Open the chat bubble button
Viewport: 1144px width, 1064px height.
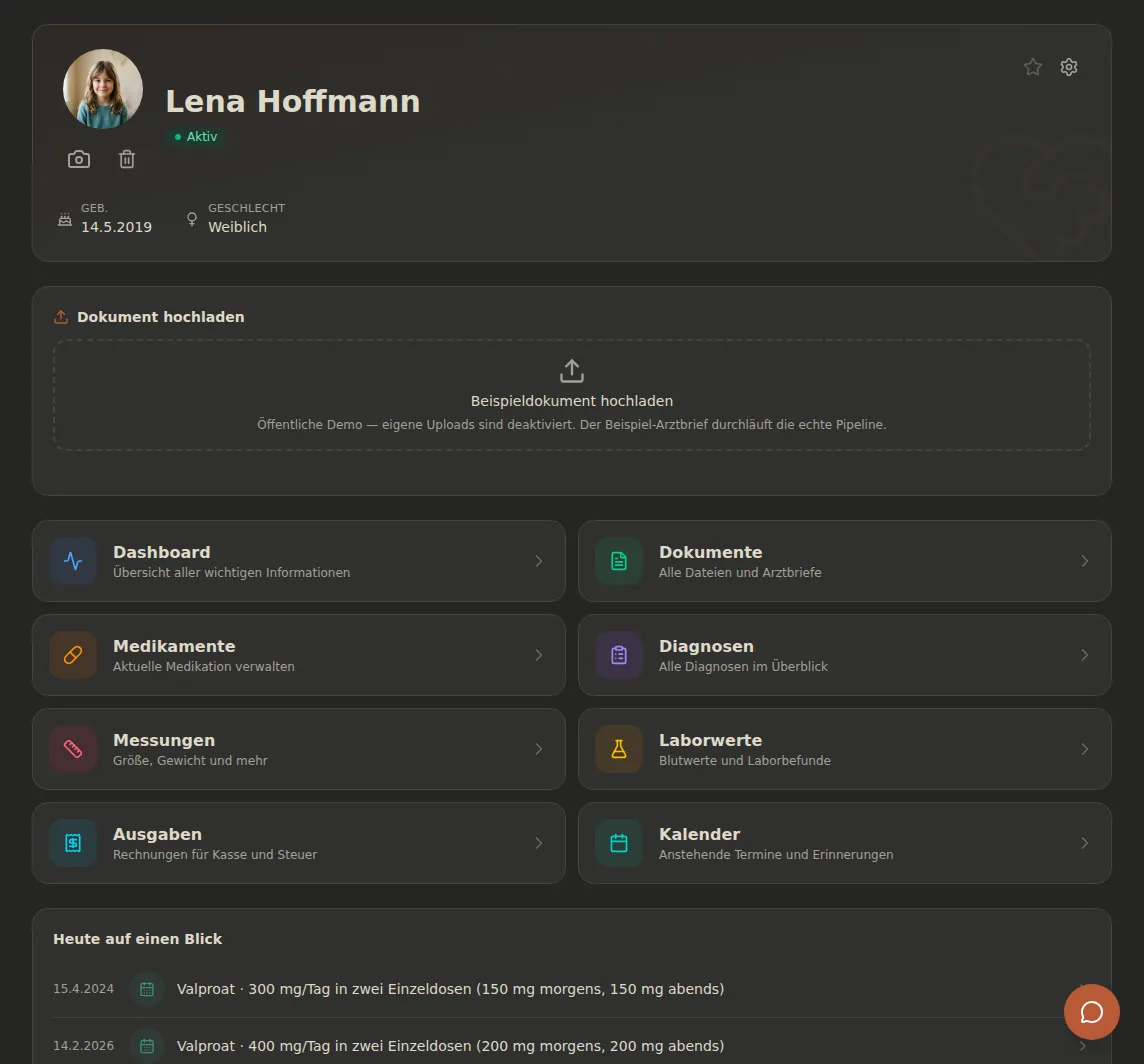(1091, 1012)
